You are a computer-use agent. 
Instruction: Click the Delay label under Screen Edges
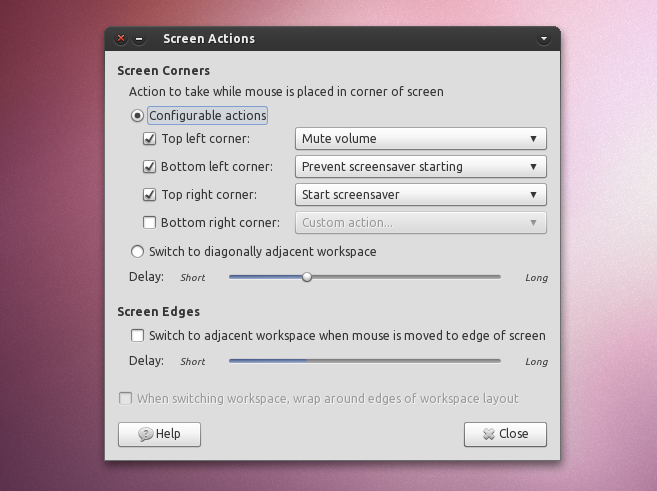click(146, 361)
